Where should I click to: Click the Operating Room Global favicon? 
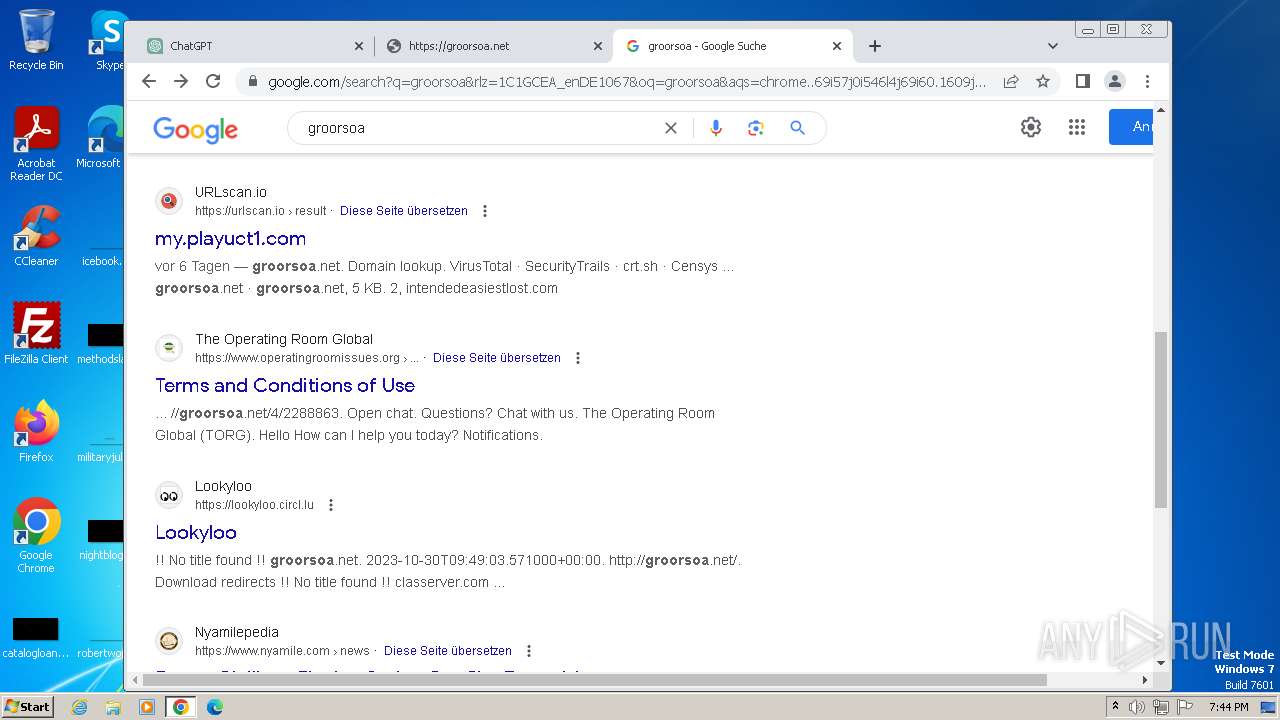click(169, 348)
